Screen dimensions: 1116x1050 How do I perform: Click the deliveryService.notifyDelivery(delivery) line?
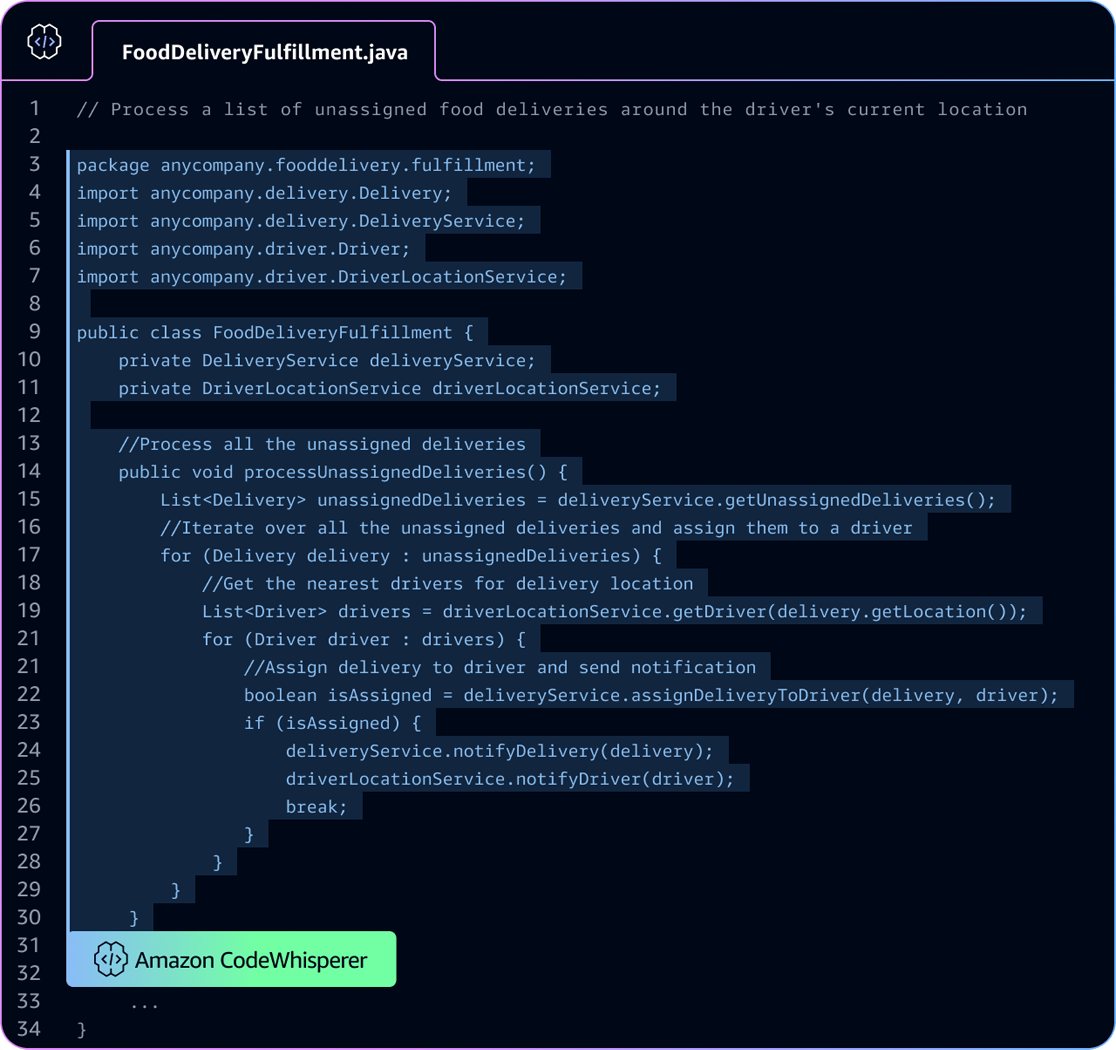coord(499,751)
